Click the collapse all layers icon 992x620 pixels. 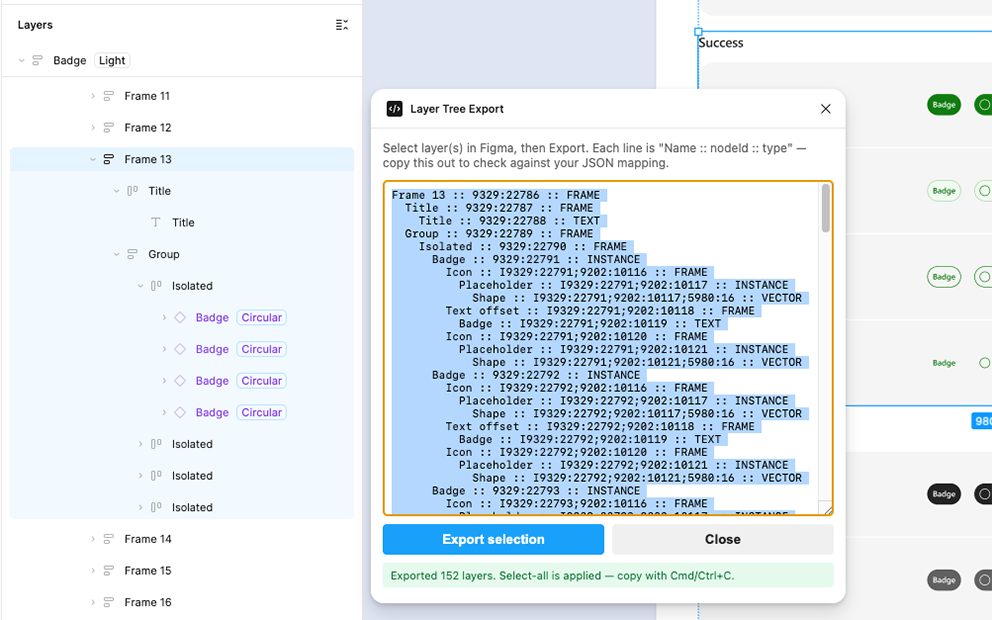pos(342,25)
